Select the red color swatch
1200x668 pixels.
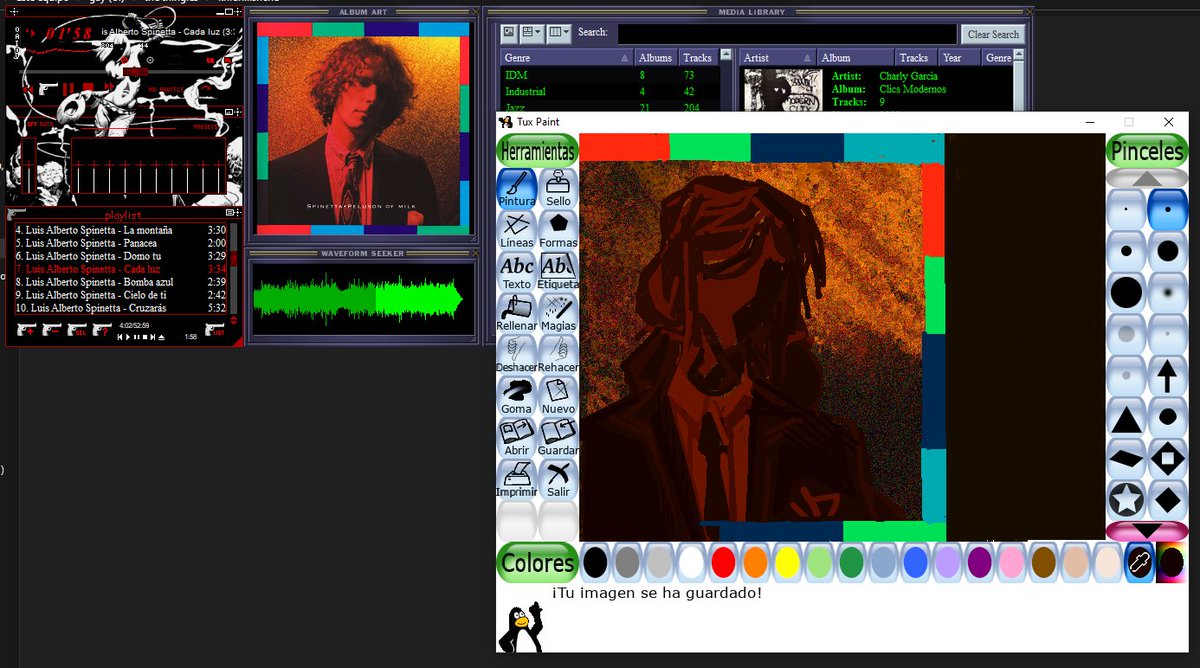click(723, 563)
